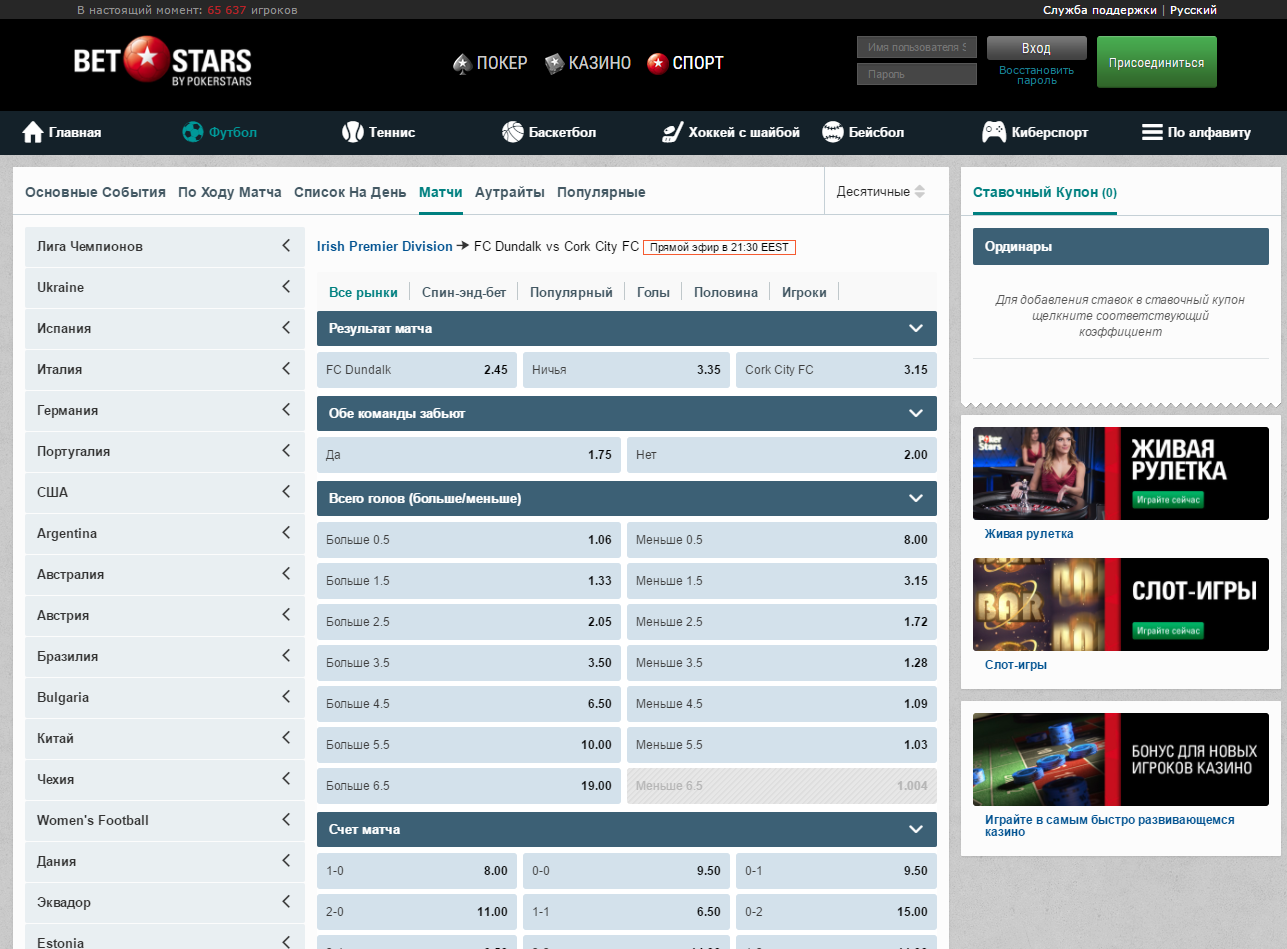Image resolution: width=1287 pixels, height=949 pixels.
Task: Switch to По Ходу Матча tab
Action: (x=230, y=192)
